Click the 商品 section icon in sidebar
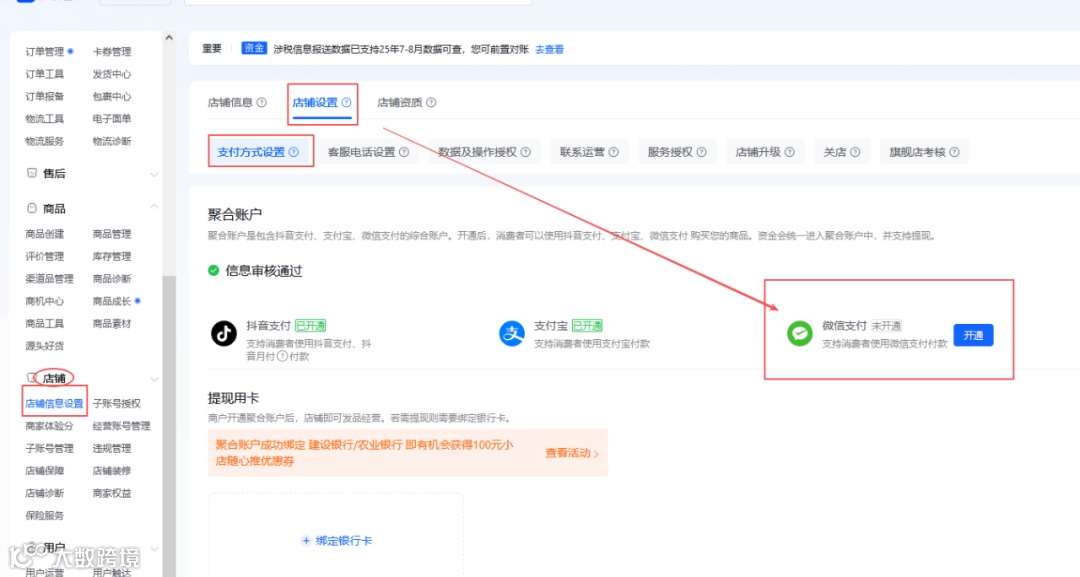 pos(32,208)
